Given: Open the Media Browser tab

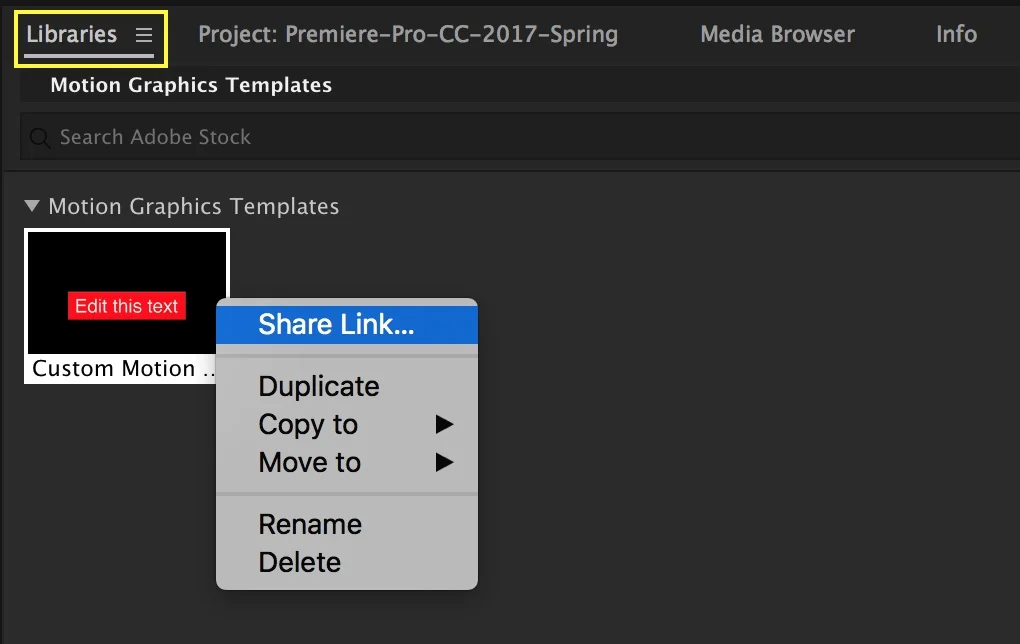Looking at the screenshot, I should tap(777, 35).
